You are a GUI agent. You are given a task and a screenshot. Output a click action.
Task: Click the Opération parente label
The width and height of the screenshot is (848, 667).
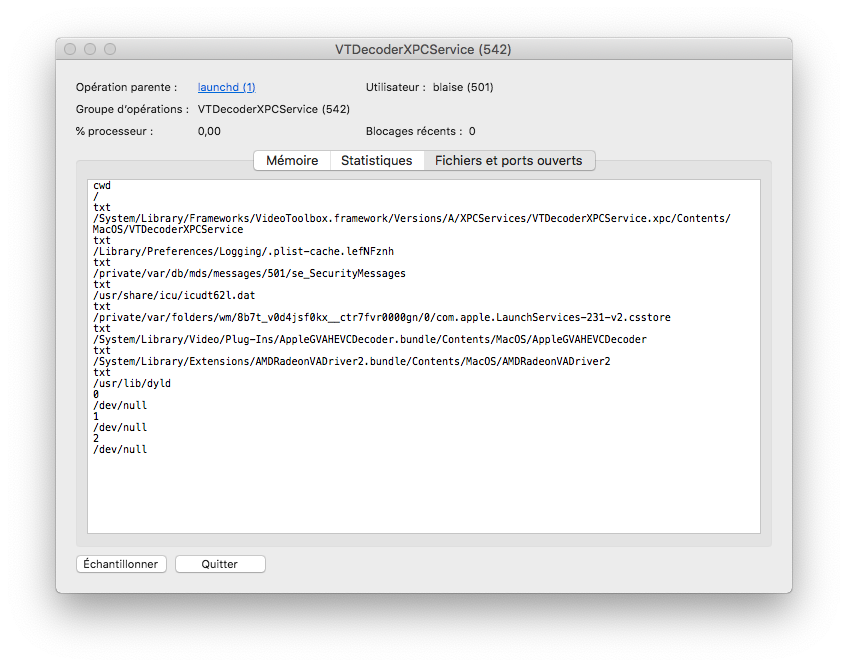pyautogui.click(x=127, y=87)
